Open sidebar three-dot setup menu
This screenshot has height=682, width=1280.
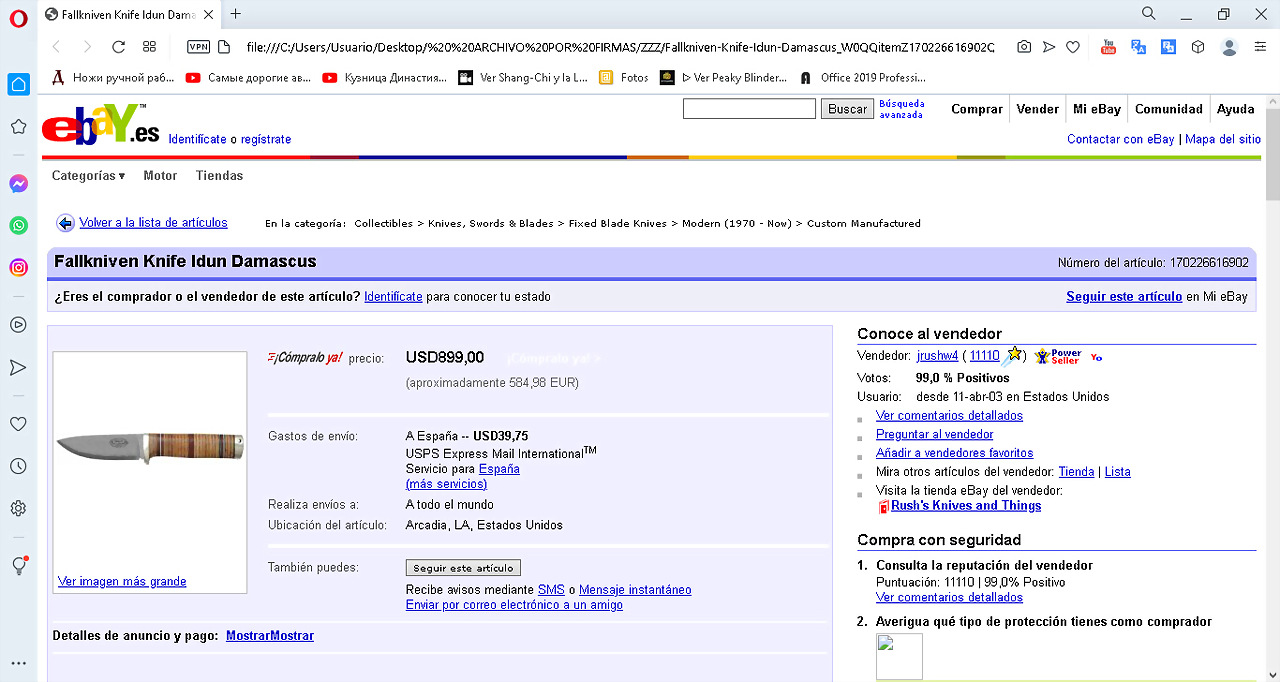tap(18, 663)
